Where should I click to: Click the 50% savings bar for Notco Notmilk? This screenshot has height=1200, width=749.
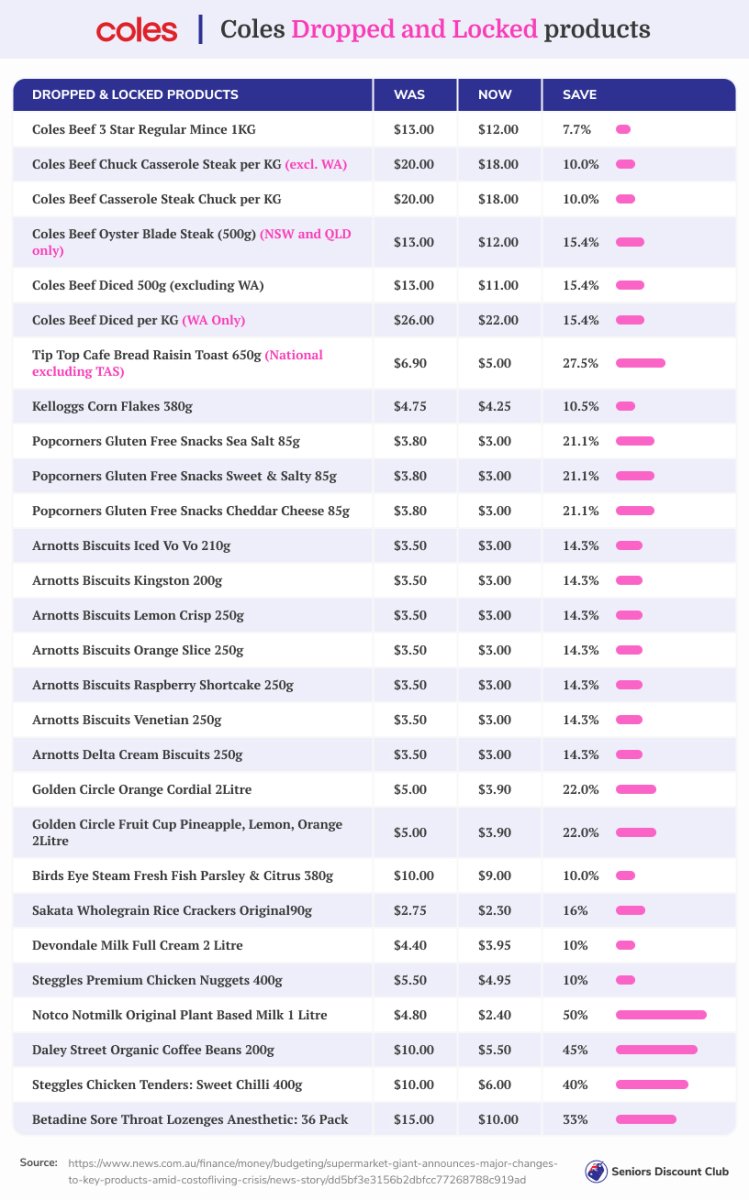click(x=661, y=1015)
